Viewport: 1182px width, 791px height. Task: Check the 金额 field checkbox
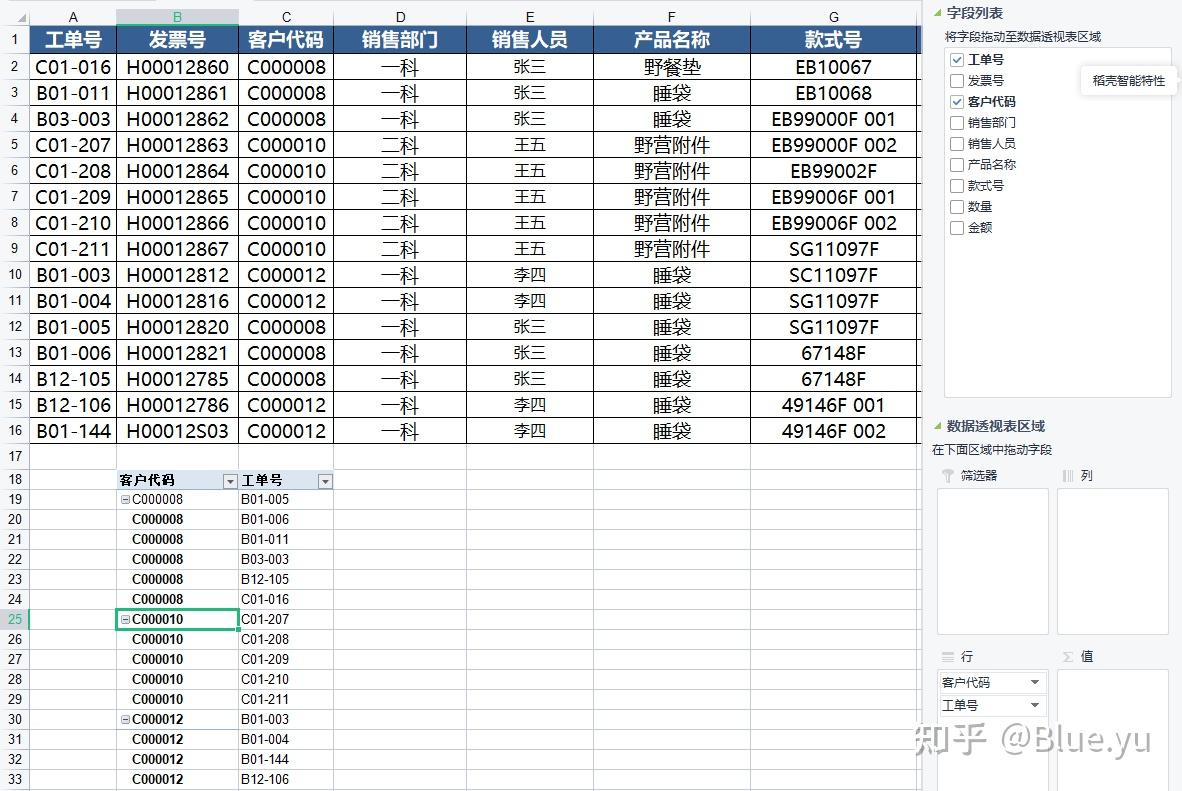957,228
